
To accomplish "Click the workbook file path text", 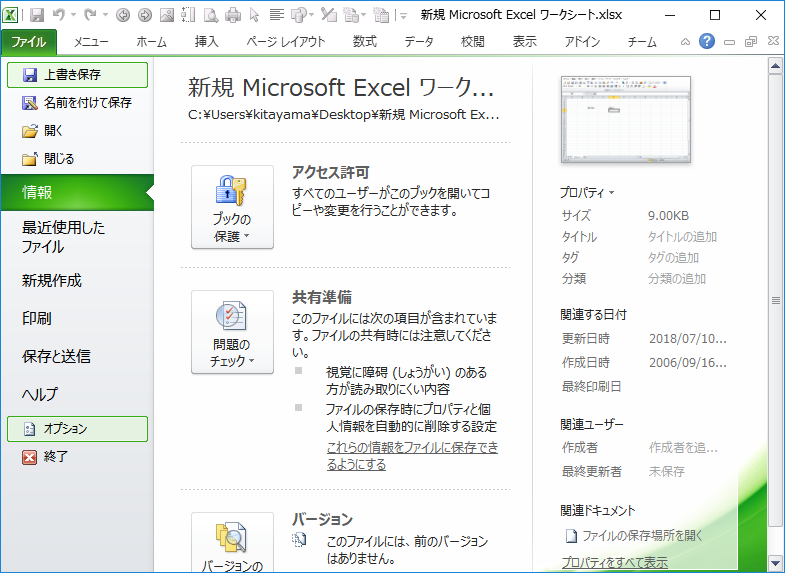I will [x=343, y=115].
